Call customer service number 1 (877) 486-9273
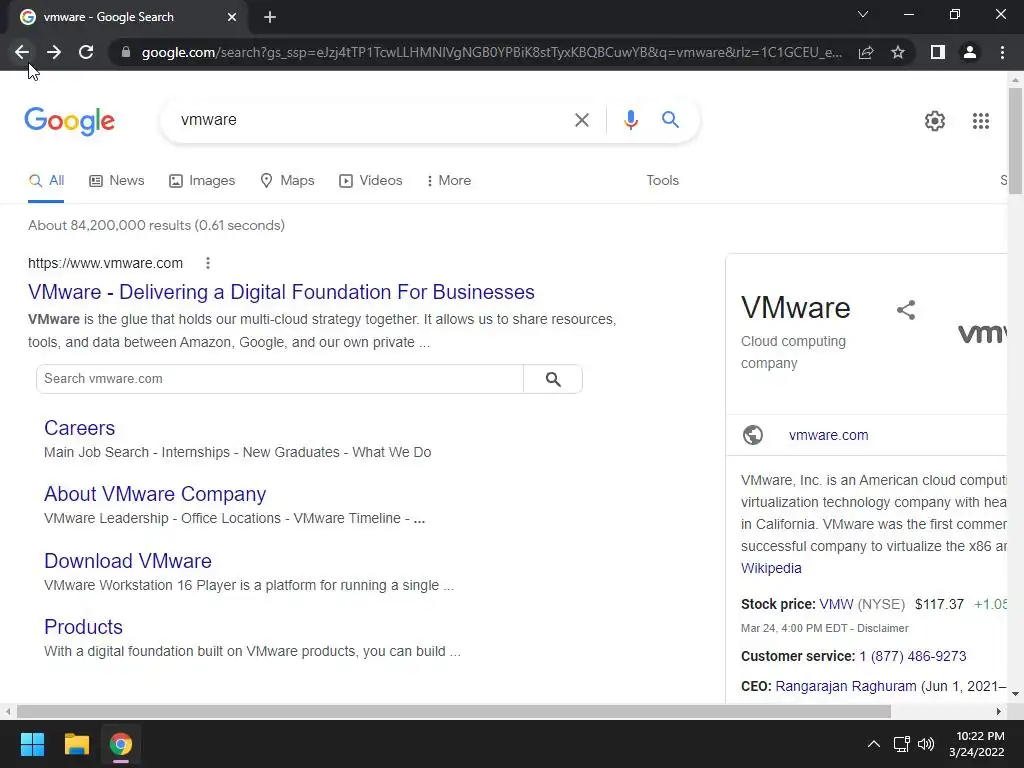 [912, 656]
